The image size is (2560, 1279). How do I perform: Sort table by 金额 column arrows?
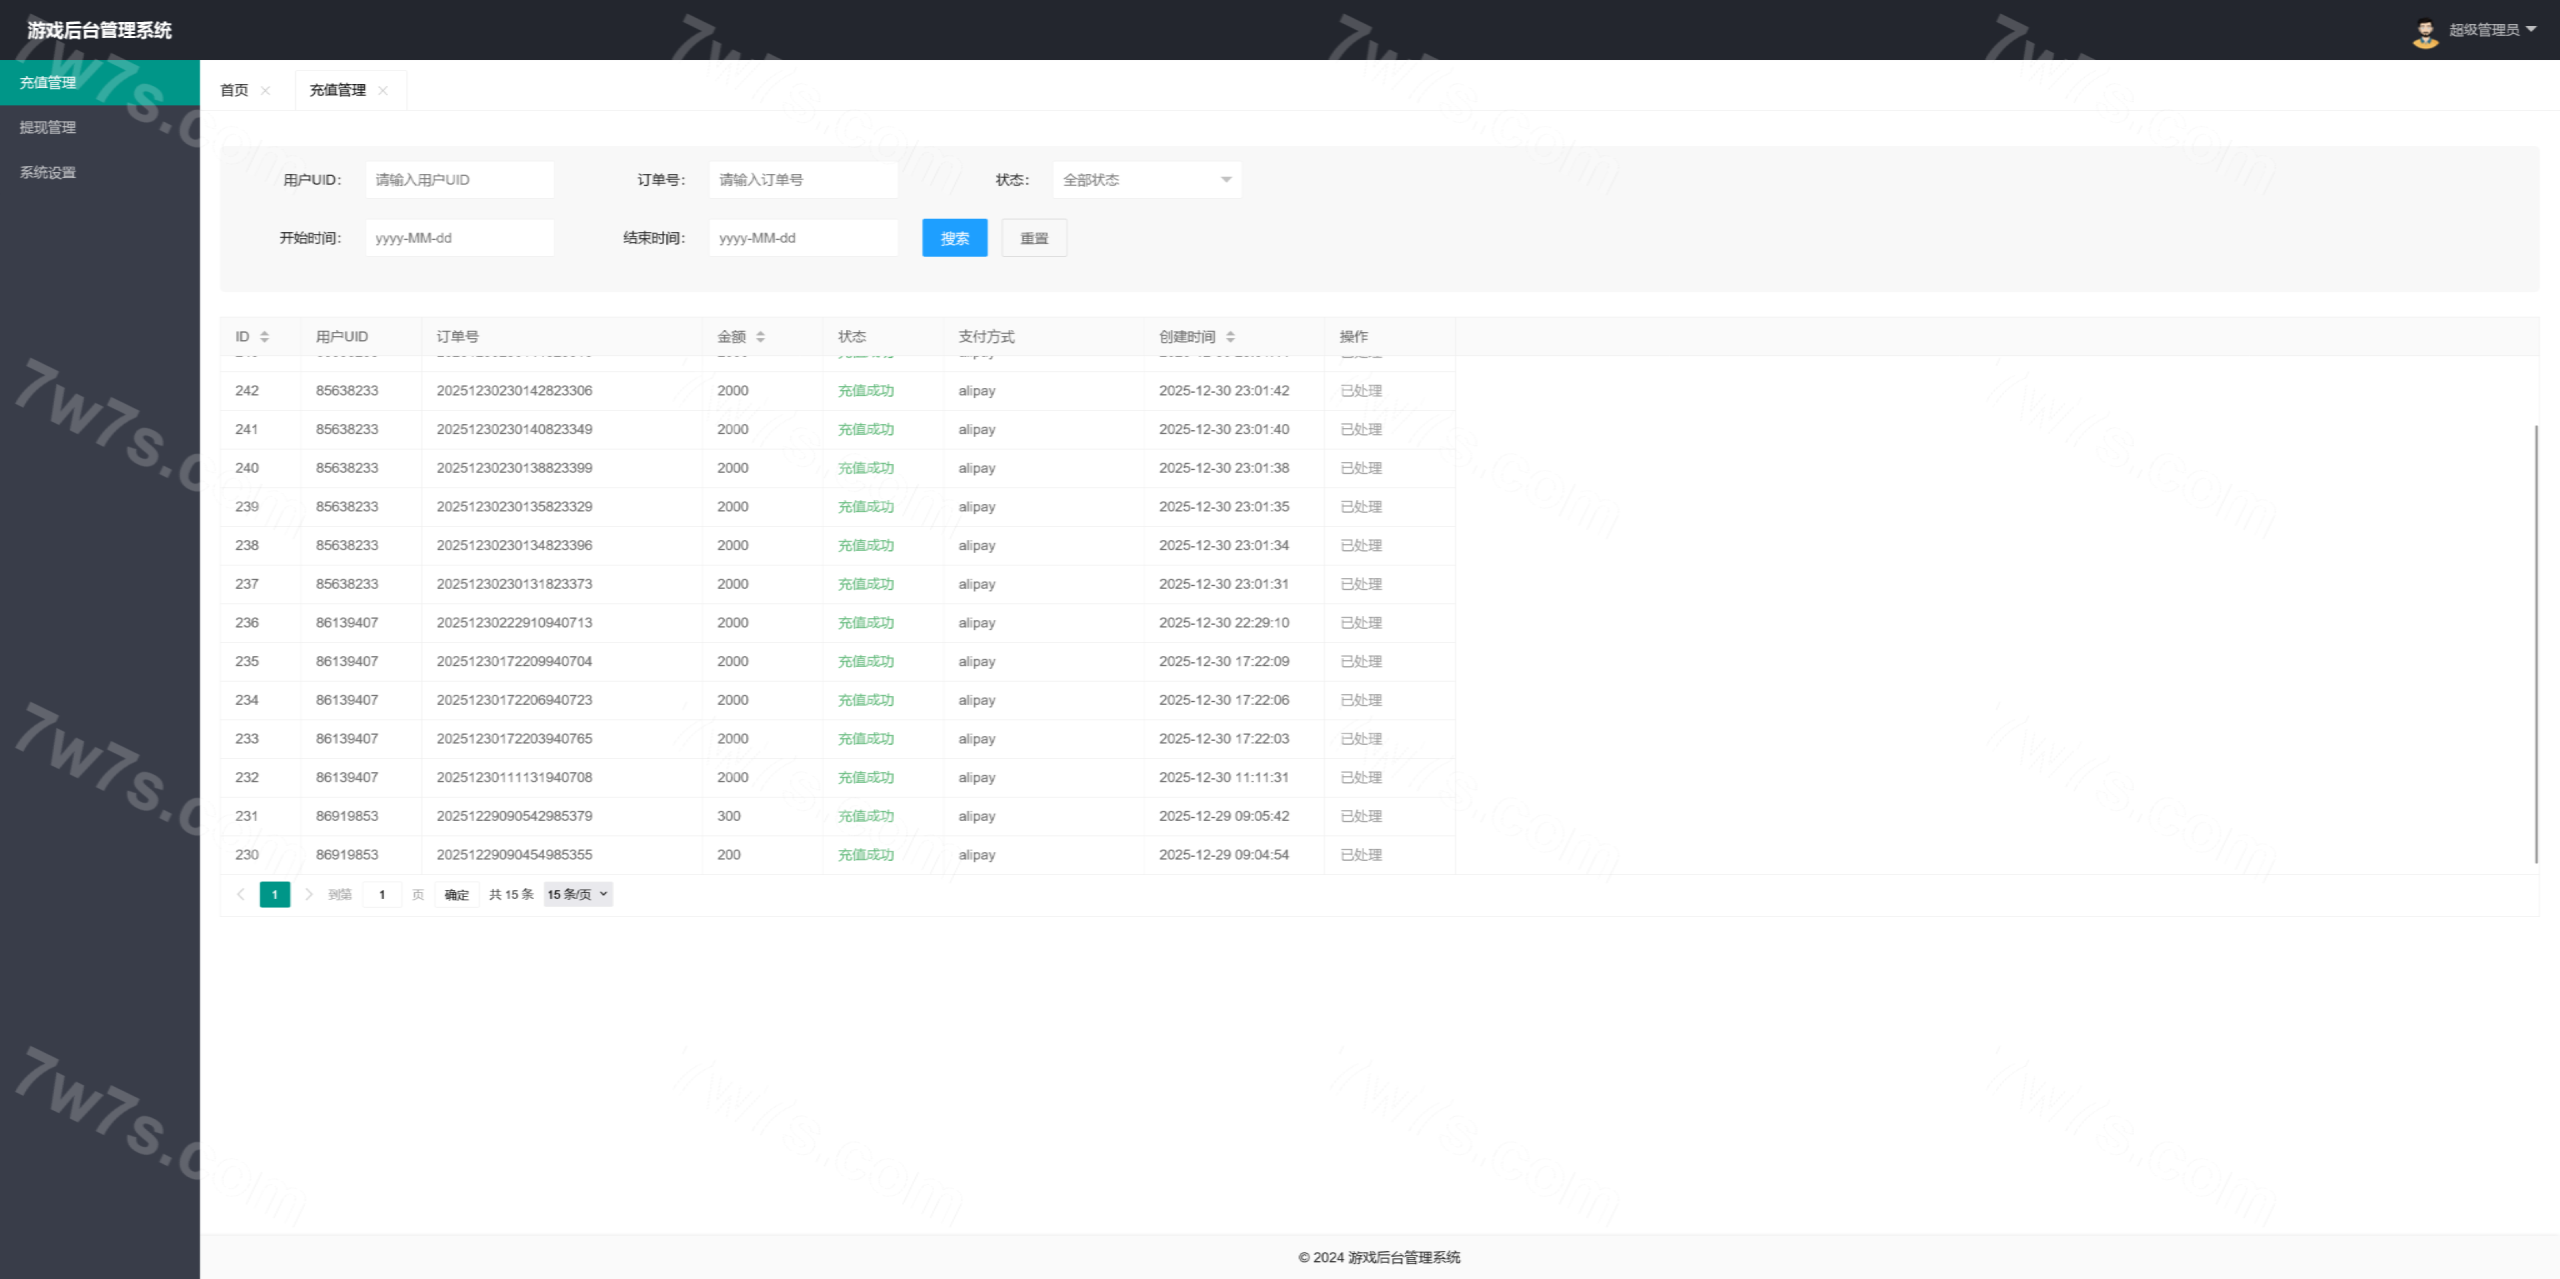point(760,337)
